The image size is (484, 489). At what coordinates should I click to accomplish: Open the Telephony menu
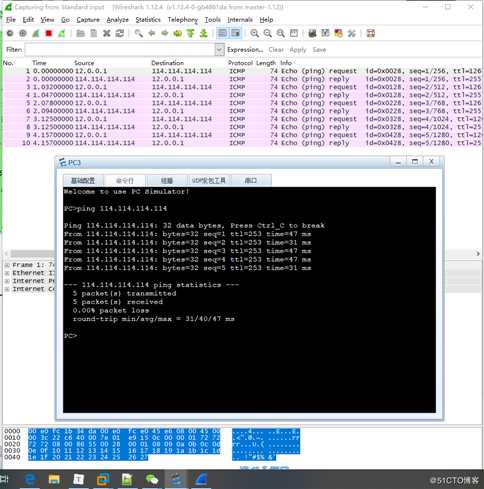pos(183,20)
